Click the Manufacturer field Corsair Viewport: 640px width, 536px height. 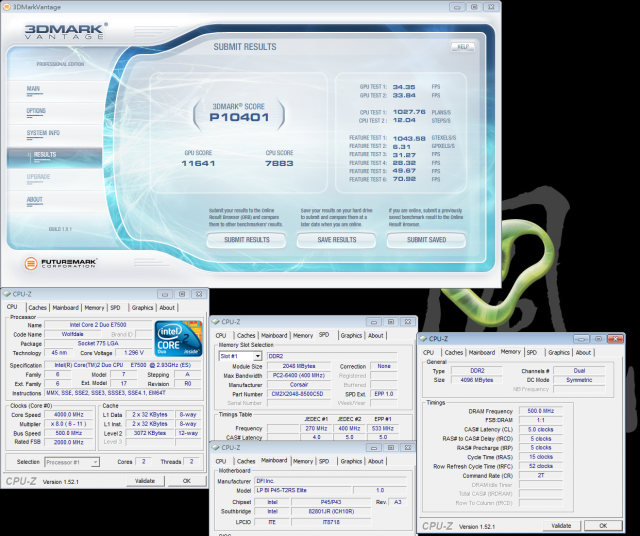(299, 385)
